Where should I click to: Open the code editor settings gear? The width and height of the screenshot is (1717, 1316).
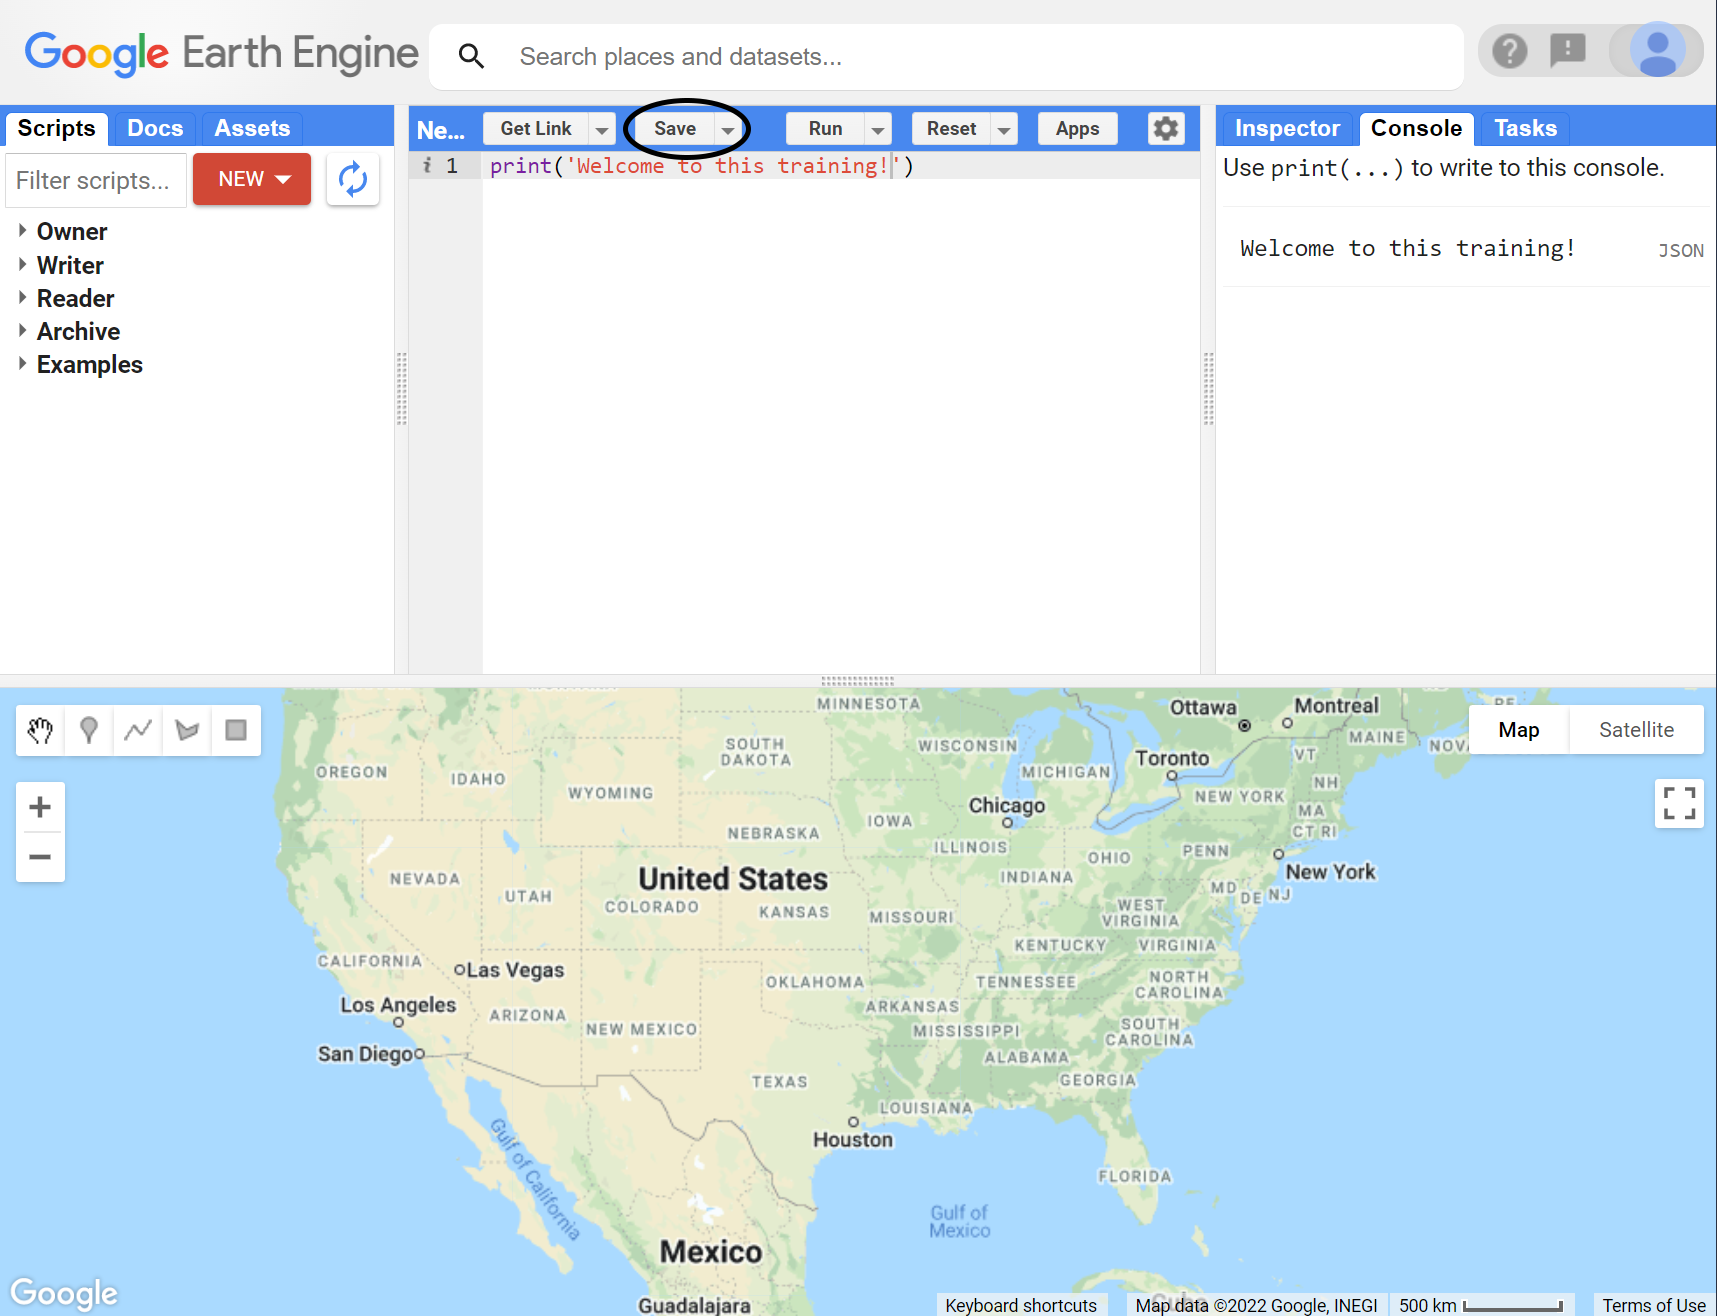(1166, 129)
